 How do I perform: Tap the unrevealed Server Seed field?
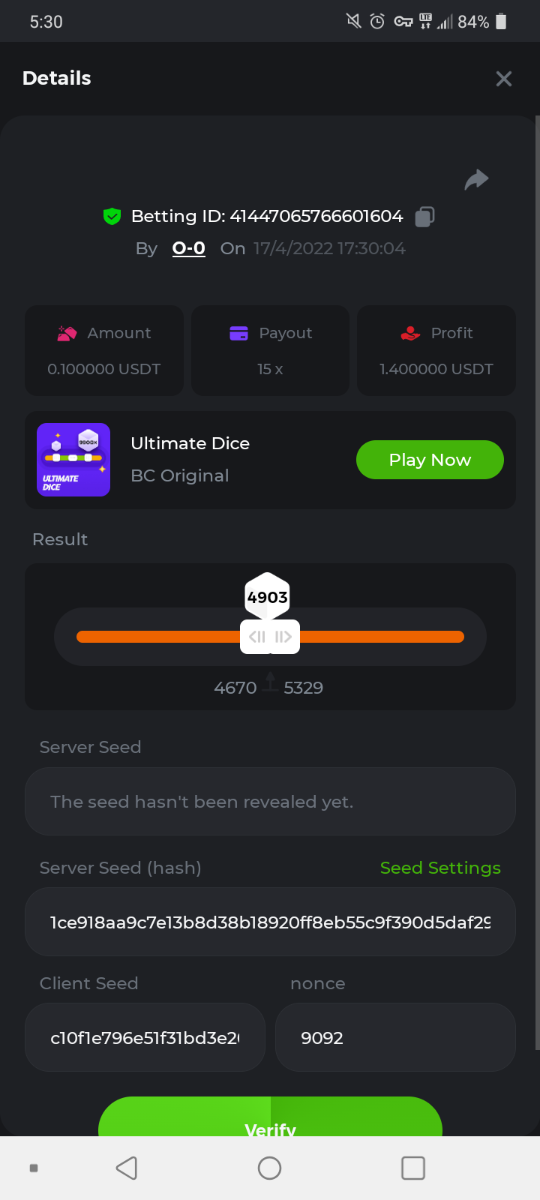270,801
